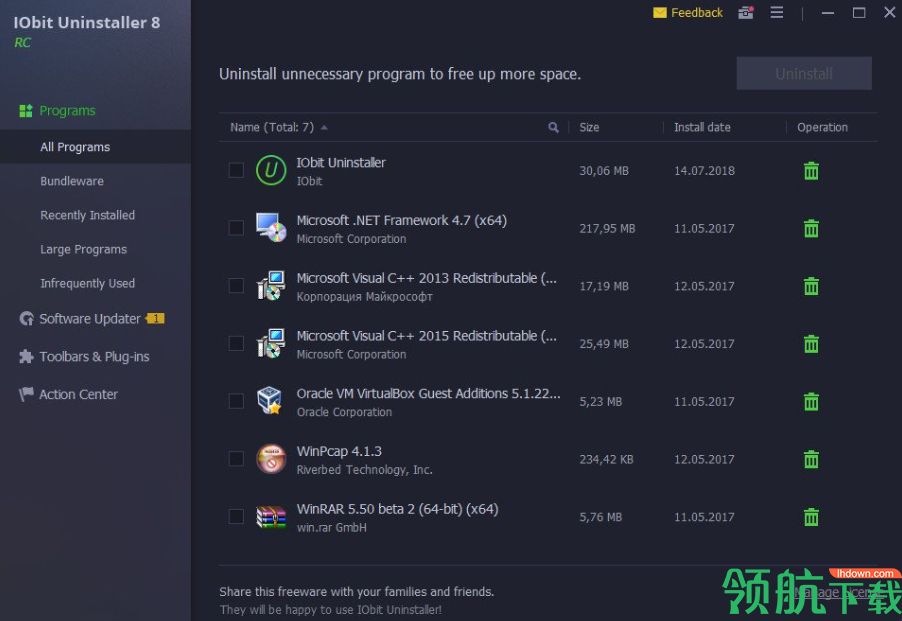Toggle sort arrow beside Name (Total: 7)
902x621 pixels.
tap(324, 128)
